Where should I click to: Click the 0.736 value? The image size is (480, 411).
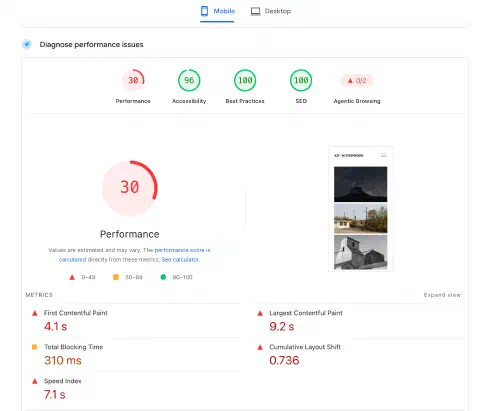[x=284, y=361]
